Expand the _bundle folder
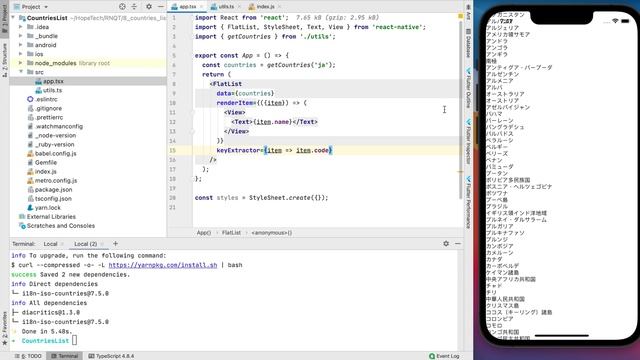Viewport: 640px width, 360px height. (20, 36)
